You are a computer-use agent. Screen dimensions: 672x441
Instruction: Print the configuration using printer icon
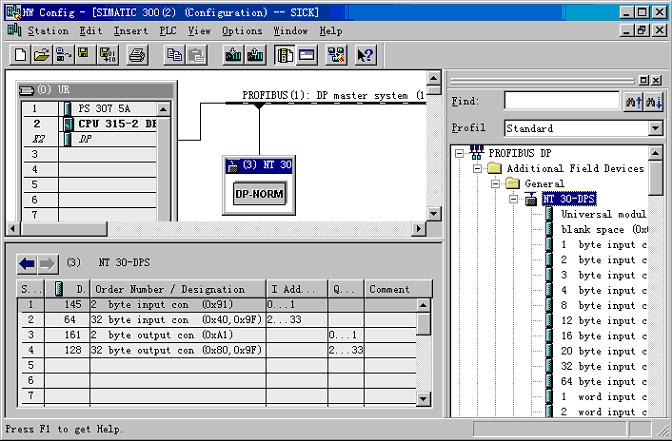coord(137,55)
